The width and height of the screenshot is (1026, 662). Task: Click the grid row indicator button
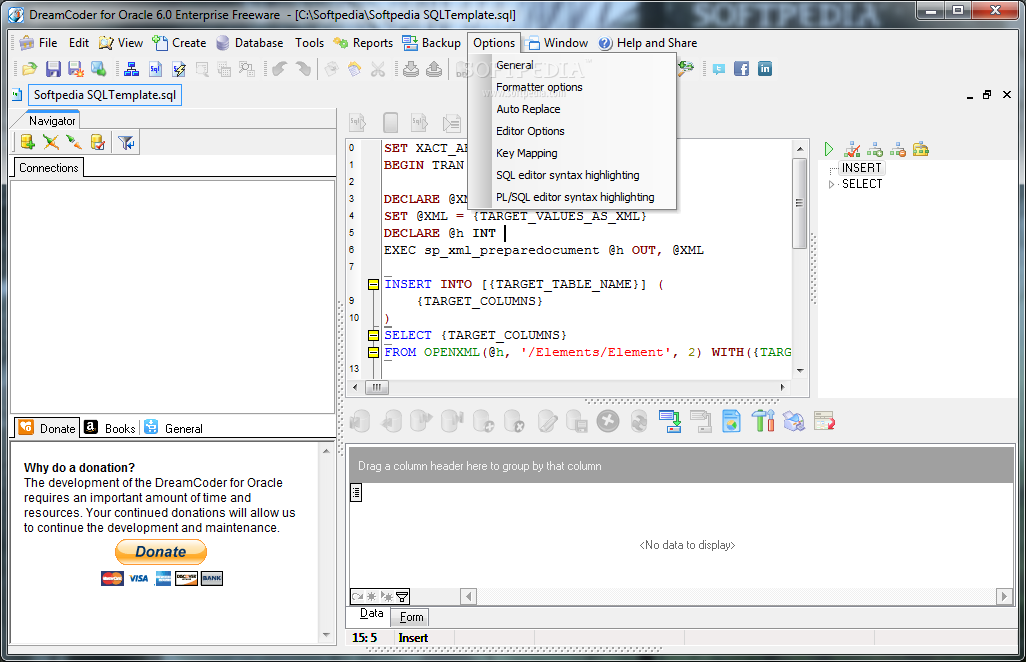pyautogui.click(x=356, y=492)
